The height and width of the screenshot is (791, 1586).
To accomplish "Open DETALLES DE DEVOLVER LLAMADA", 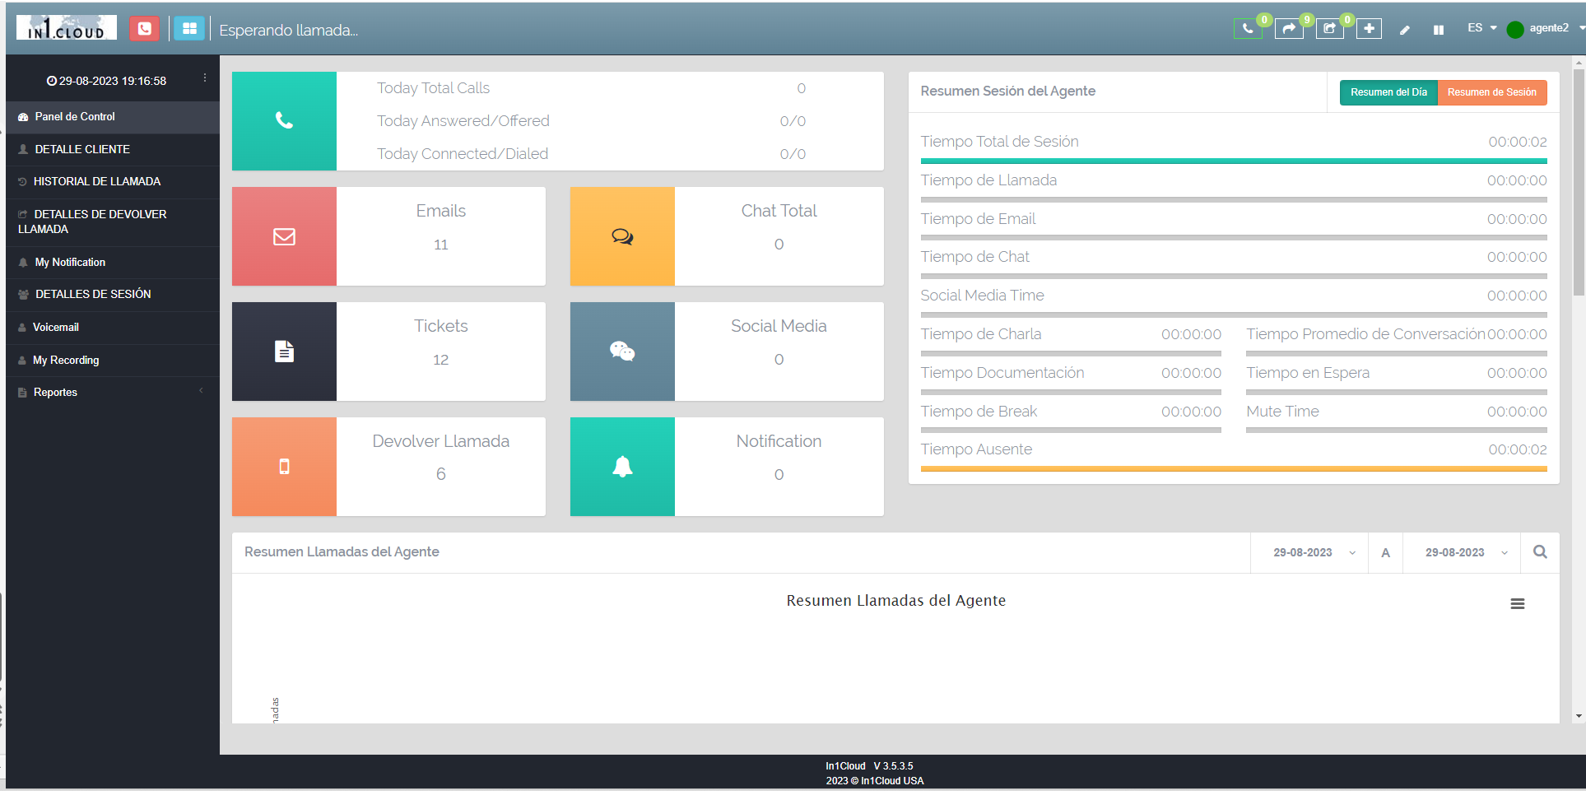I will tap(112, 222).
